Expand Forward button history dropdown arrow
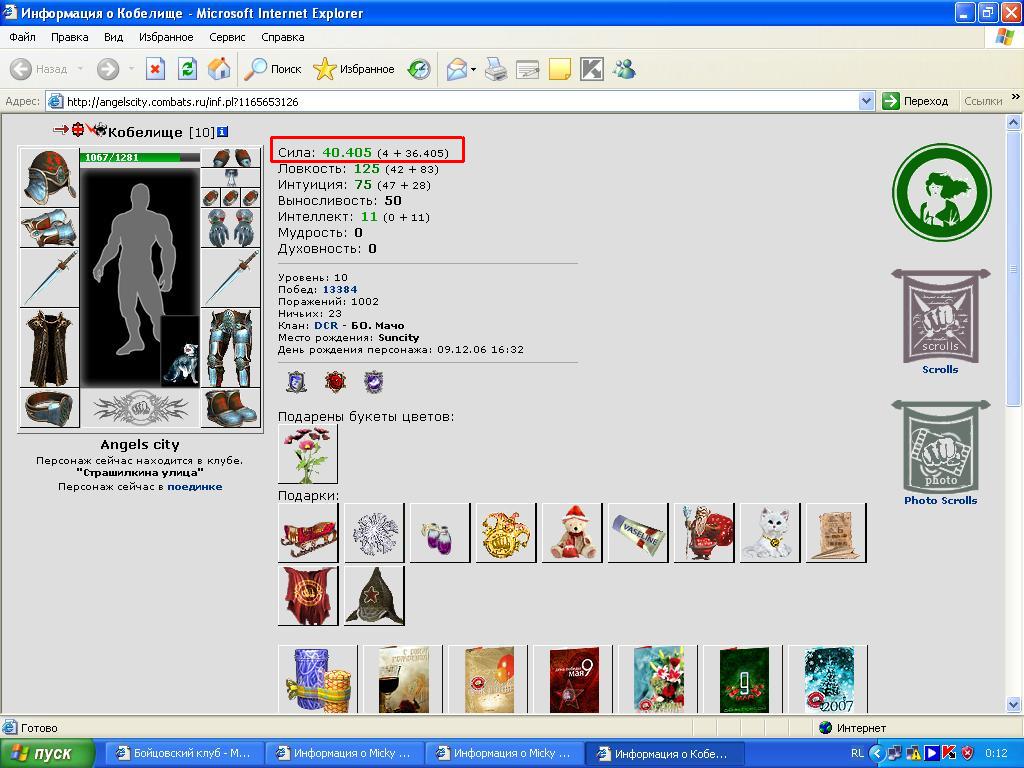Viewport: 1024px width, 768px height. 131,69
